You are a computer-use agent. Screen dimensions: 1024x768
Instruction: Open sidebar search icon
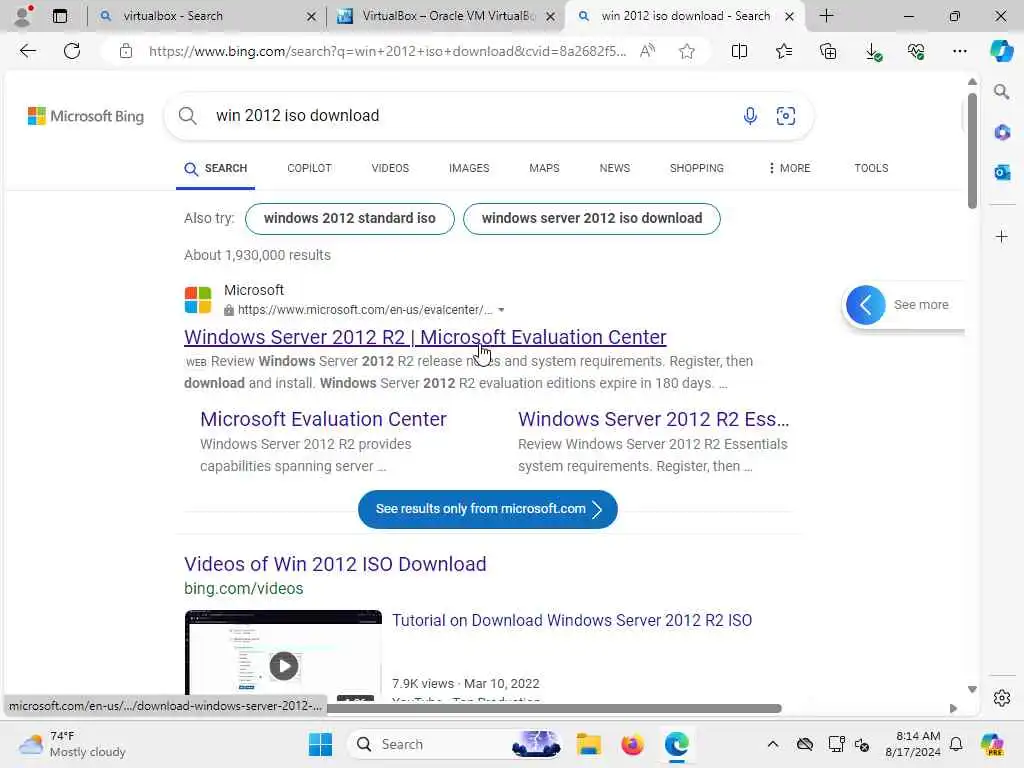(x=1001, y=91)
